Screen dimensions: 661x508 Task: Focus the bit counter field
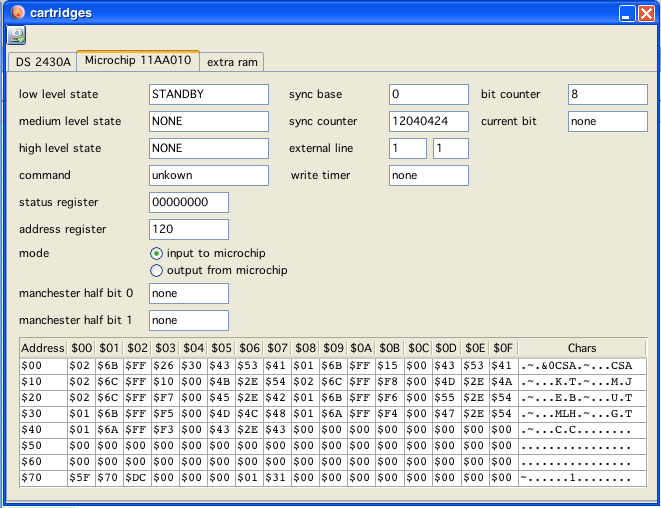606,94
